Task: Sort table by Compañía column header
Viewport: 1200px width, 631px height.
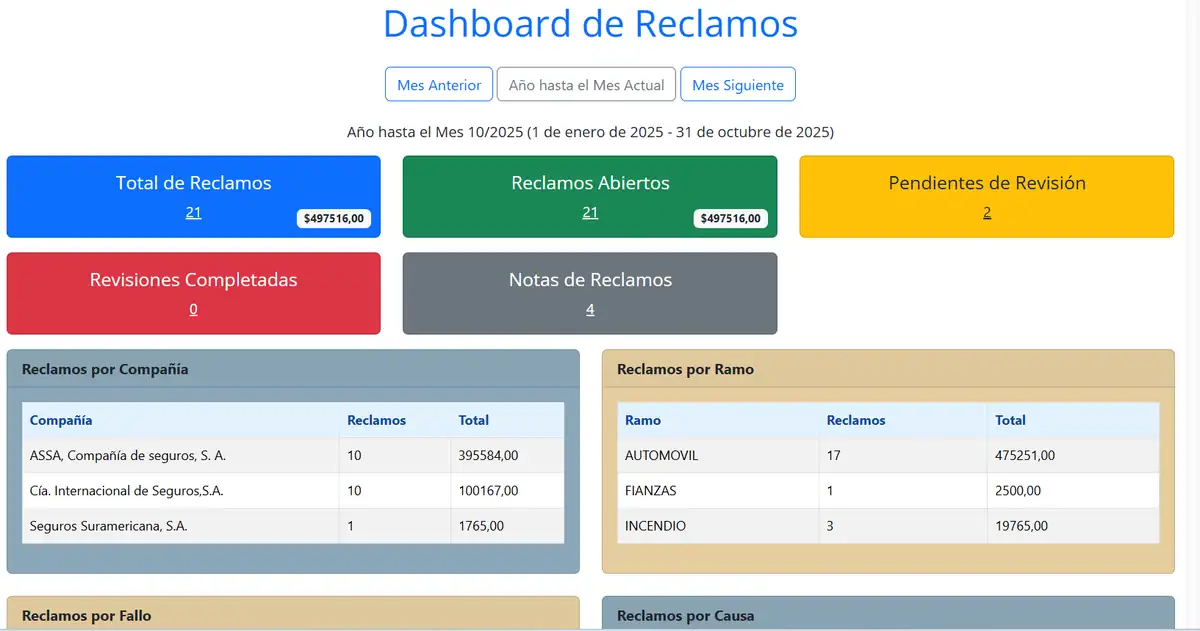Action: point(61,420)
